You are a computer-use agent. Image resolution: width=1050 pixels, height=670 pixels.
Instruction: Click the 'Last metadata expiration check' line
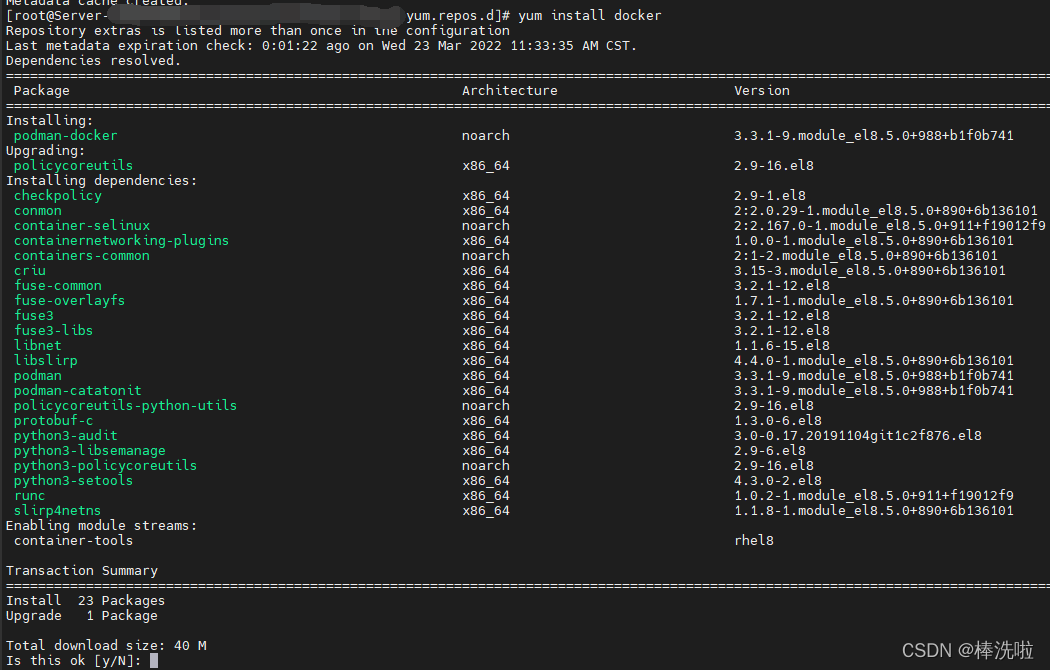[x=321, y=46]
